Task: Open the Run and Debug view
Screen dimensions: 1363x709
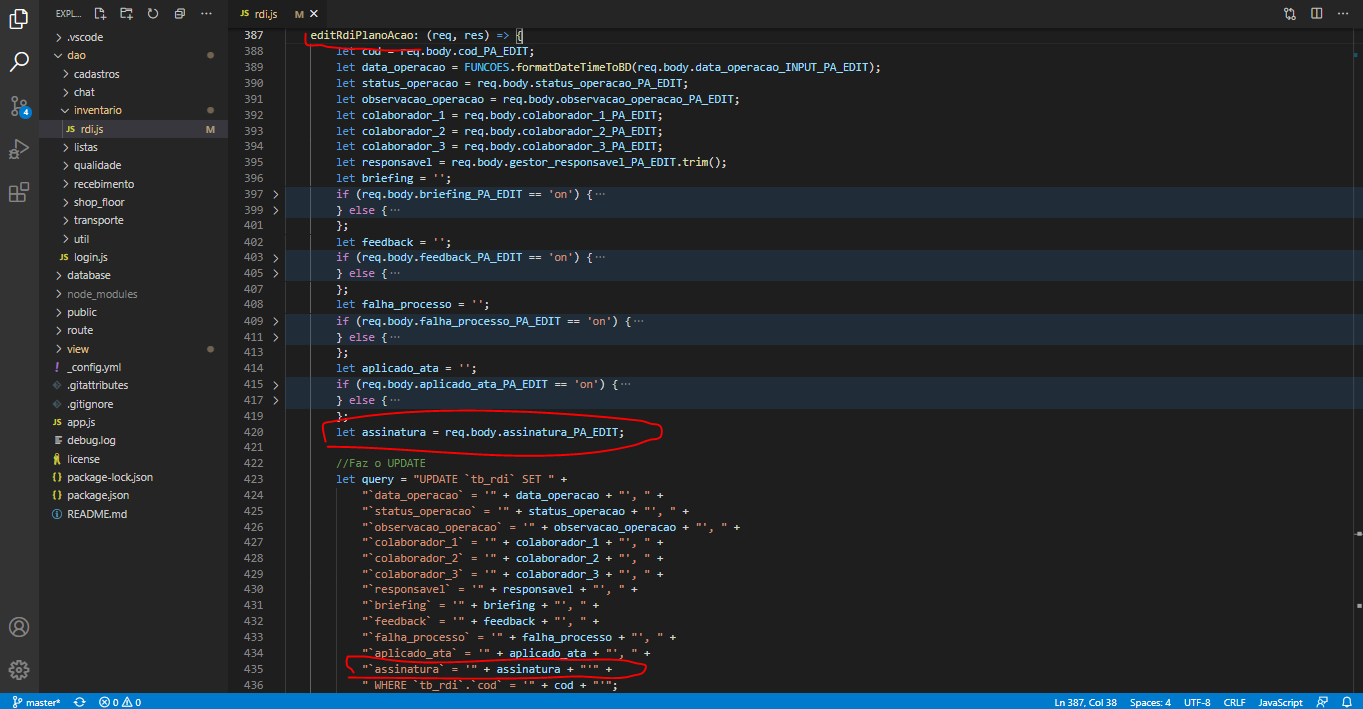Action: [19, 149]
